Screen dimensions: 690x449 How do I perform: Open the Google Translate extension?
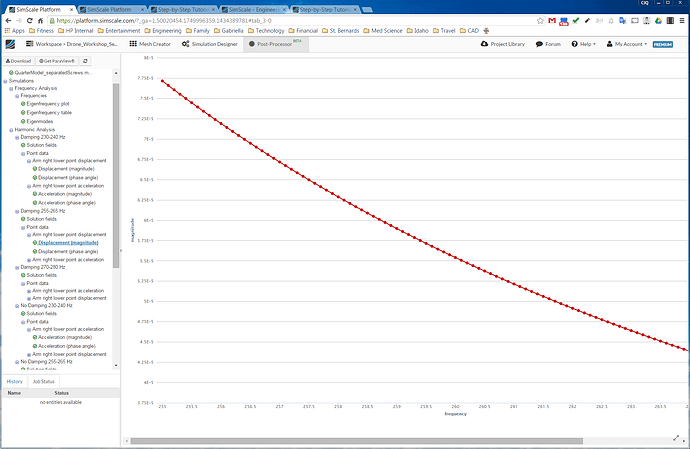click(623, 21)
